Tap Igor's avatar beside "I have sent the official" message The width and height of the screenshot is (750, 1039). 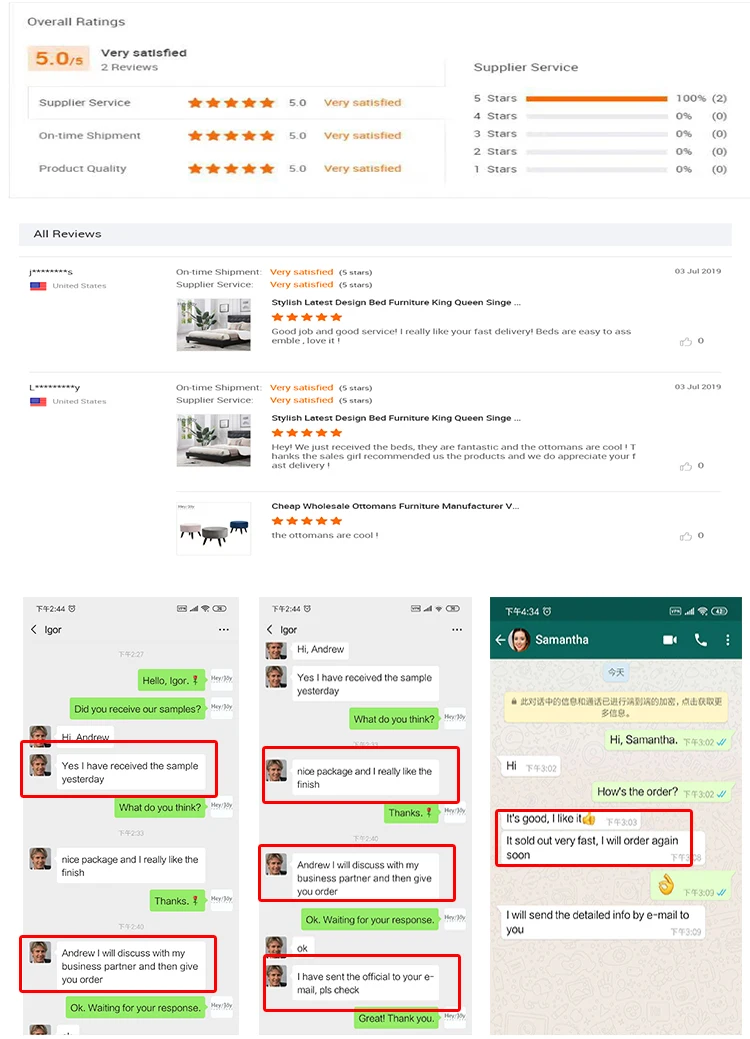276,975
